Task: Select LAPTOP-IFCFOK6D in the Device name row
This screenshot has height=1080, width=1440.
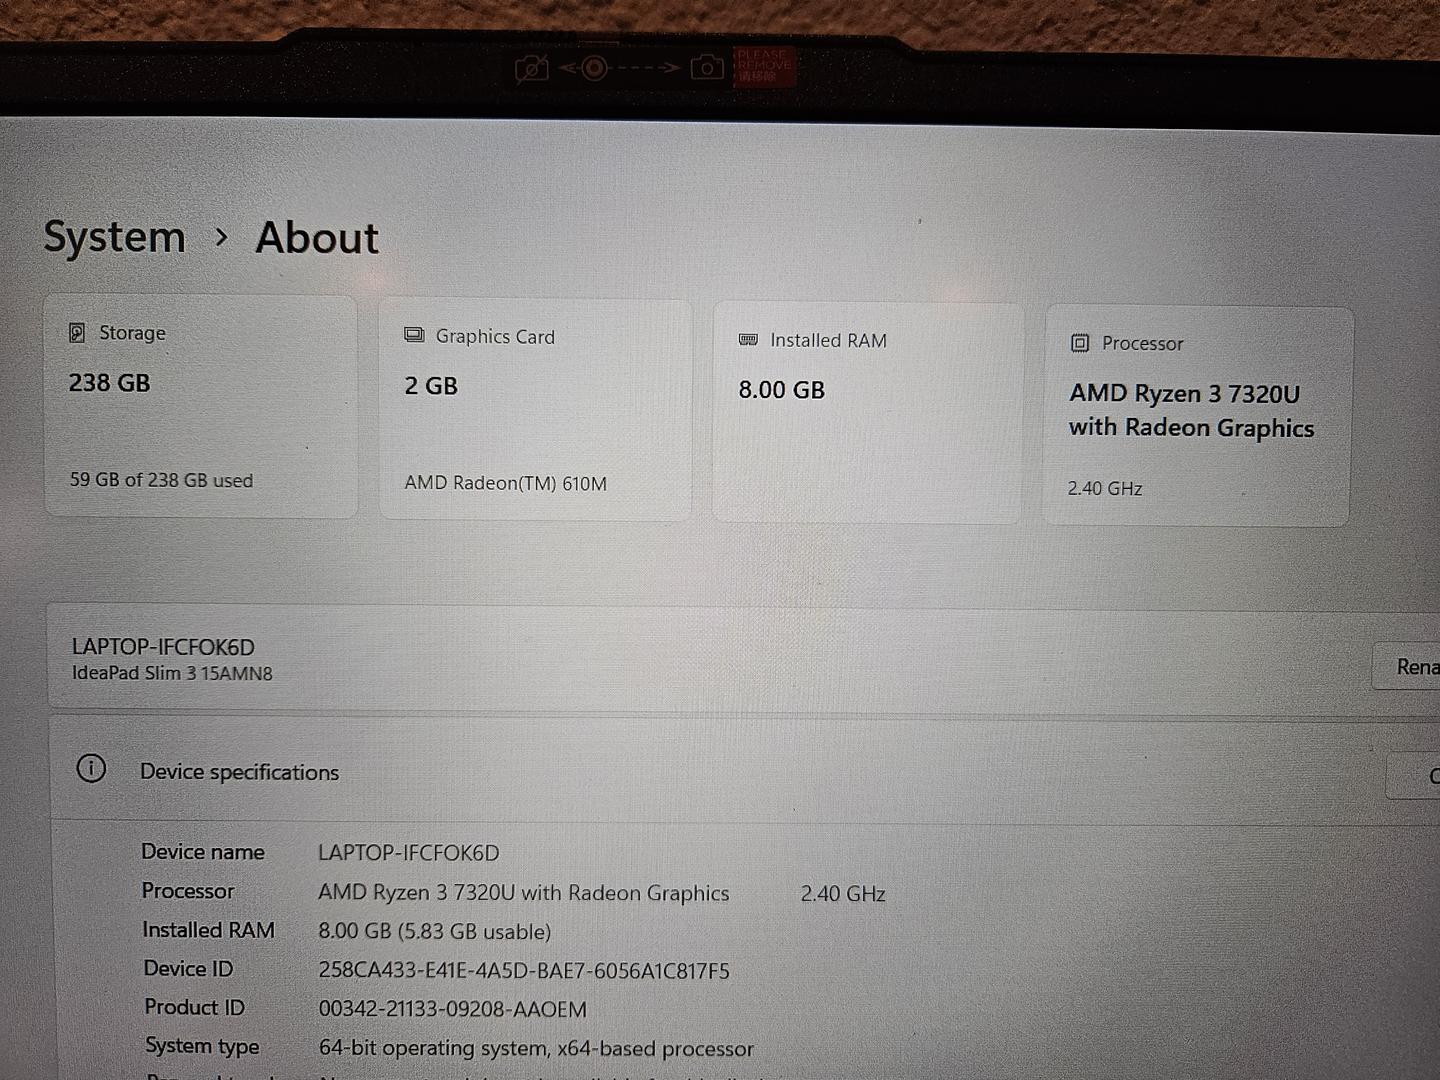Action: click(408, 853)
